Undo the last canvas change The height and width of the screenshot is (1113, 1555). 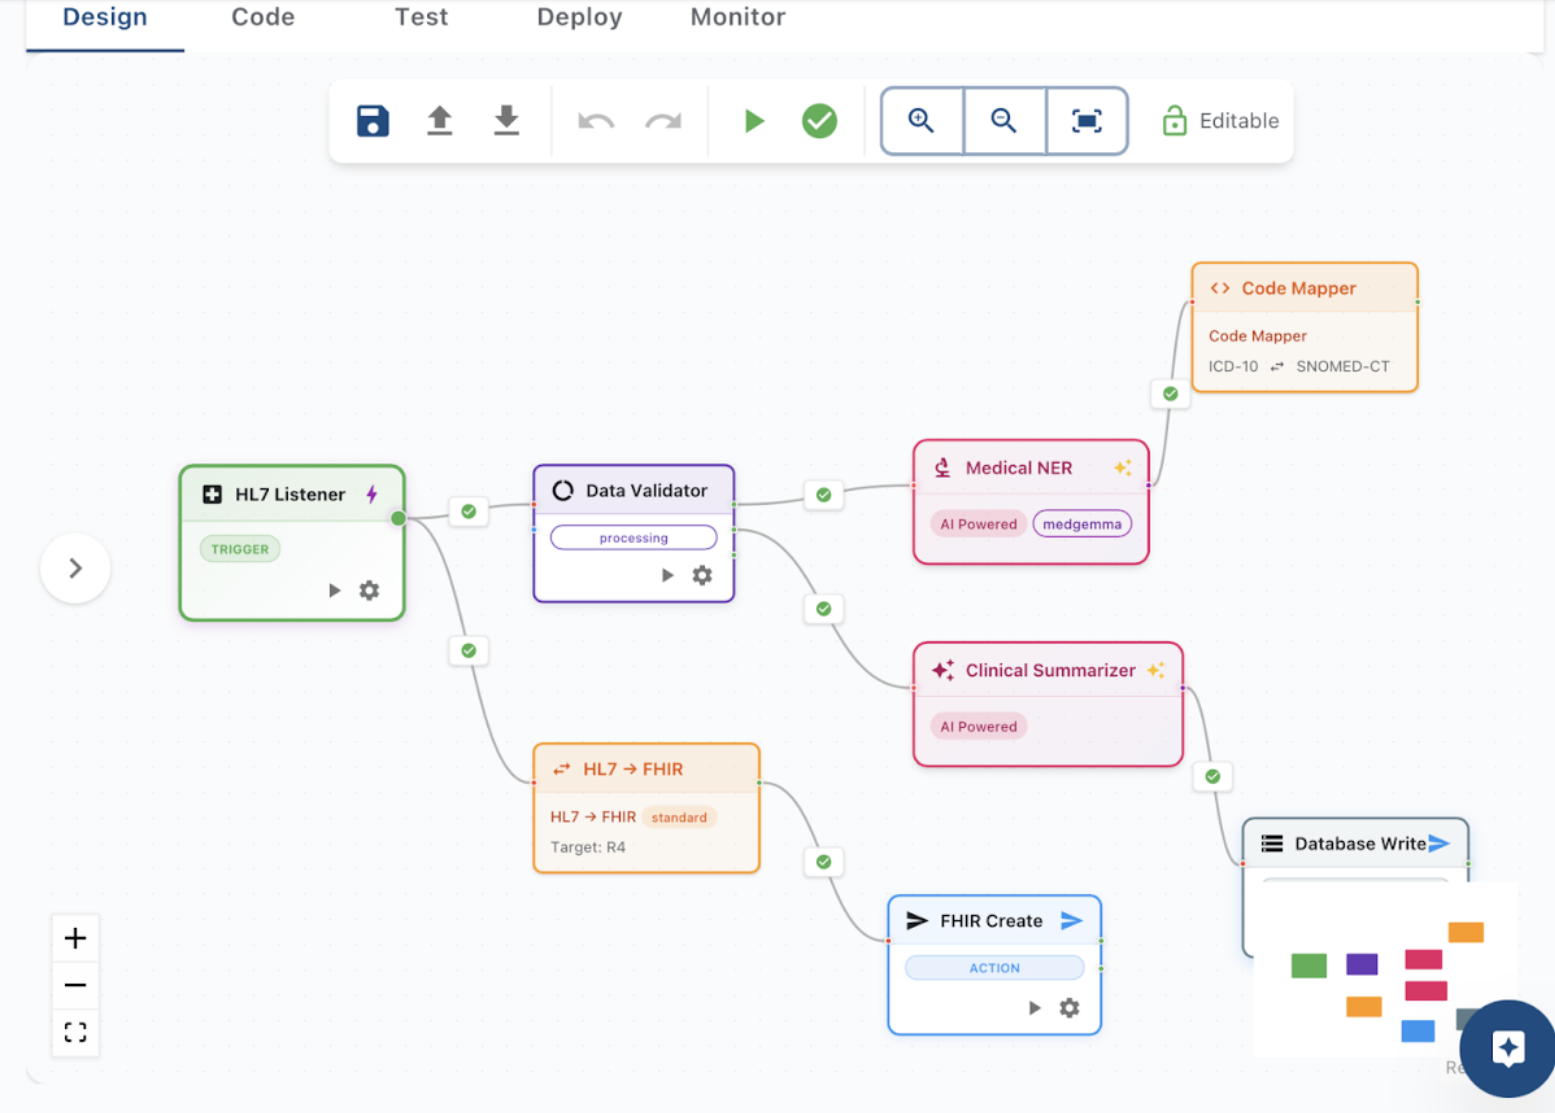click(x=596, y=121)
